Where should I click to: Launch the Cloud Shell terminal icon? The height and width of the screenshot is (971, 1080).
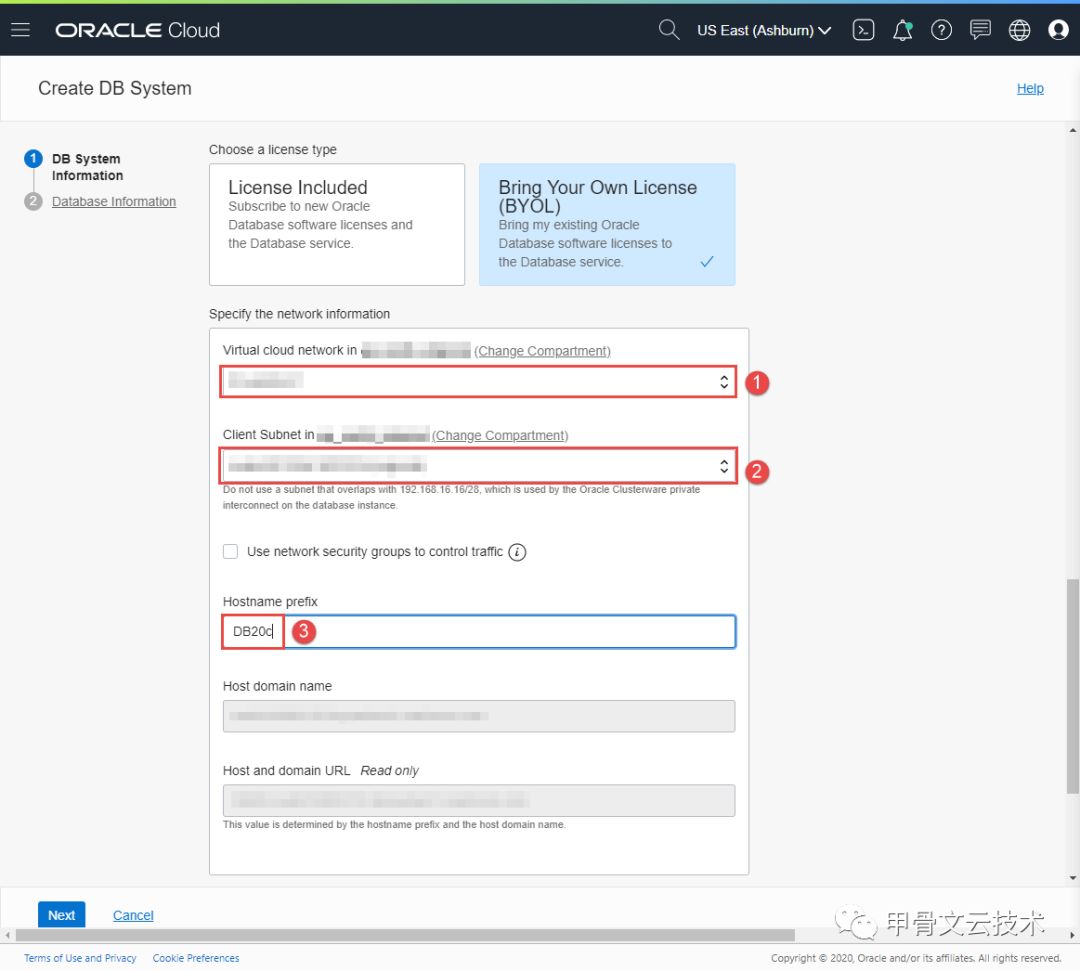(x=863, y=30)
